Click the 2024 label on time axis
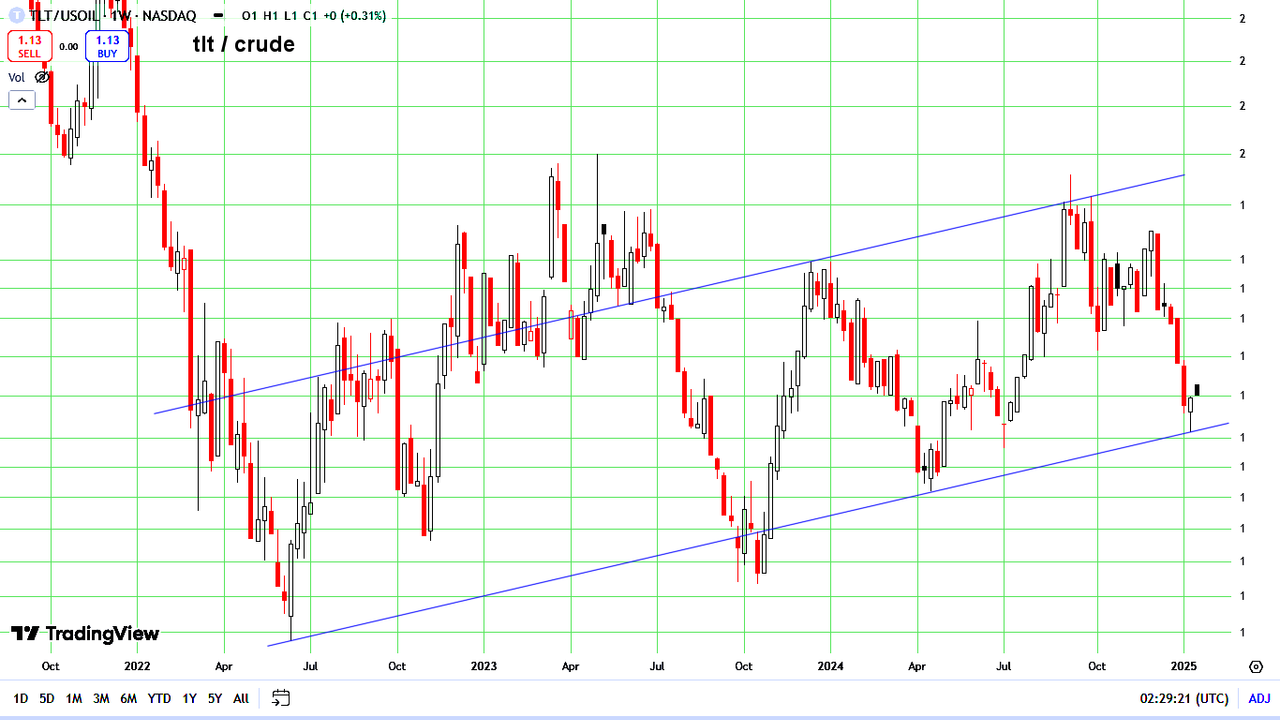 [x=830, y=665]
